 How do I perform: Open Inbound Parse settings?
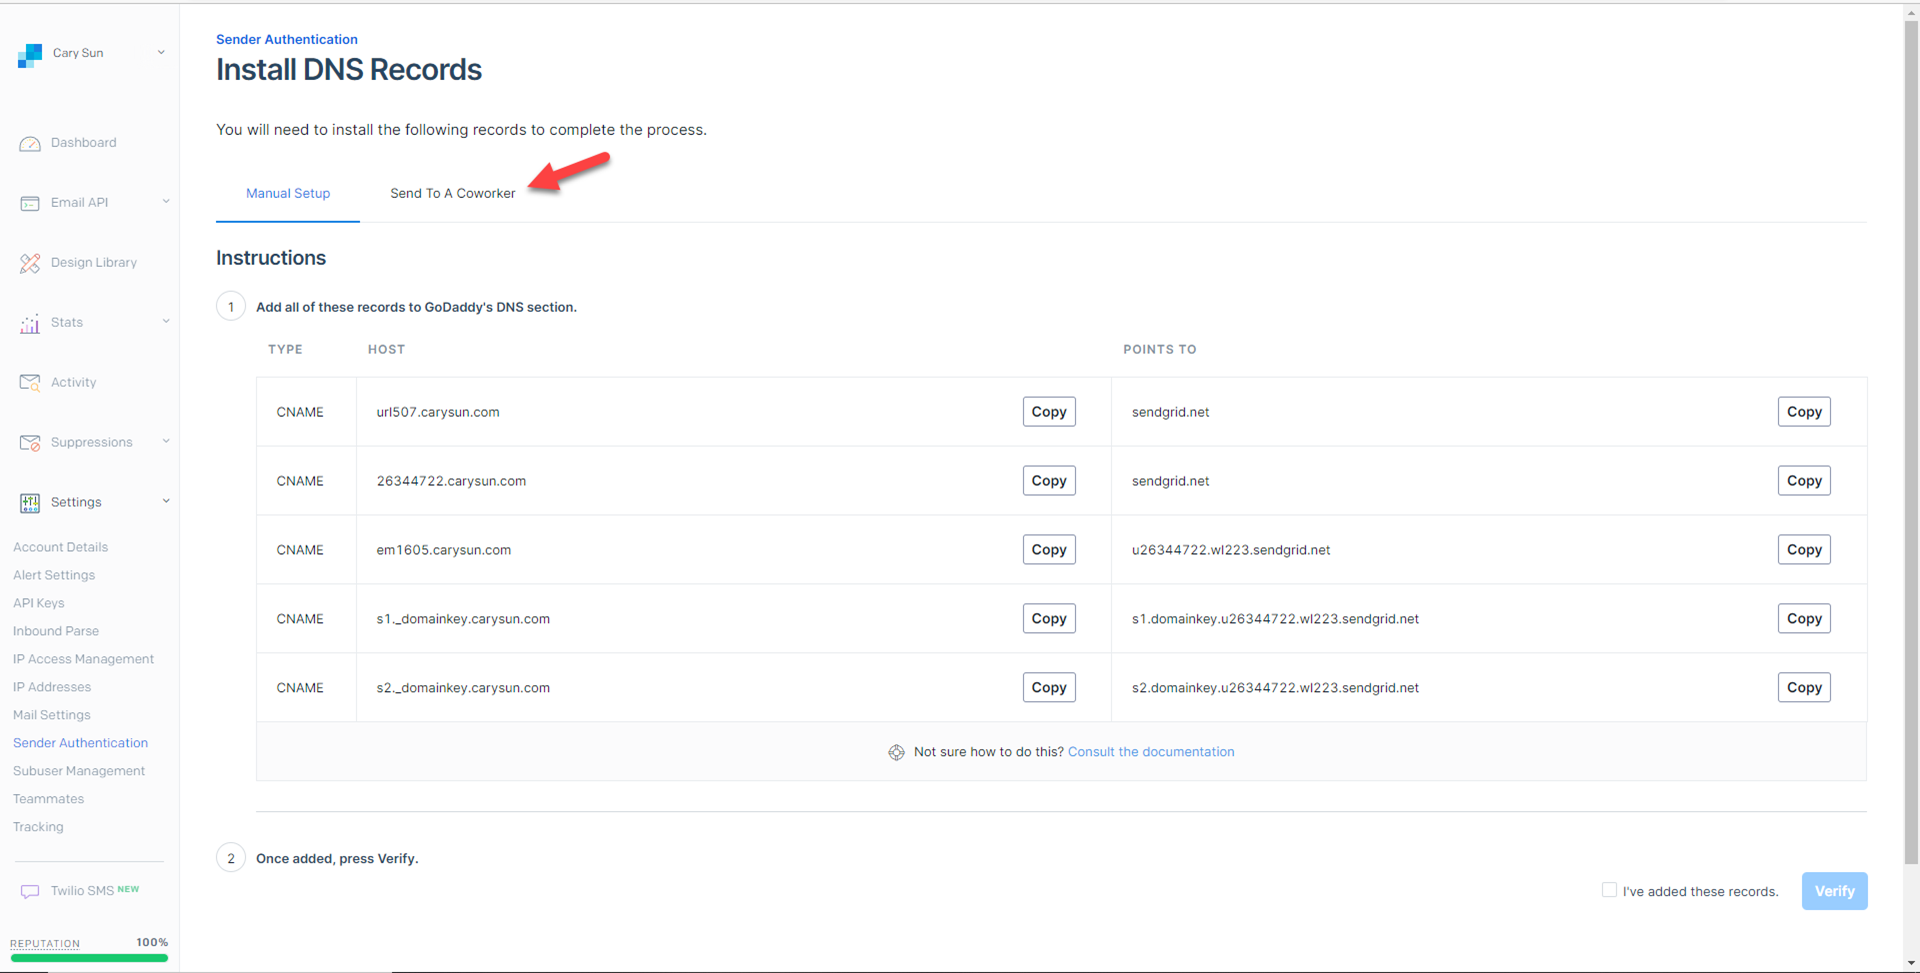(x=56, y=631)
